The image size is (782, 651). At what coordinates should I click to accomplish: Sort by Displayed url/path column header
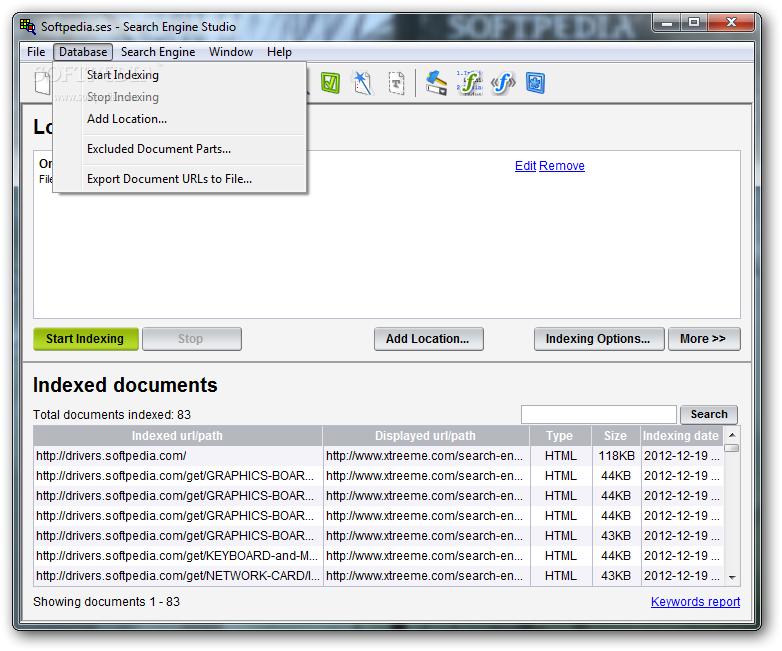point(425,435)
